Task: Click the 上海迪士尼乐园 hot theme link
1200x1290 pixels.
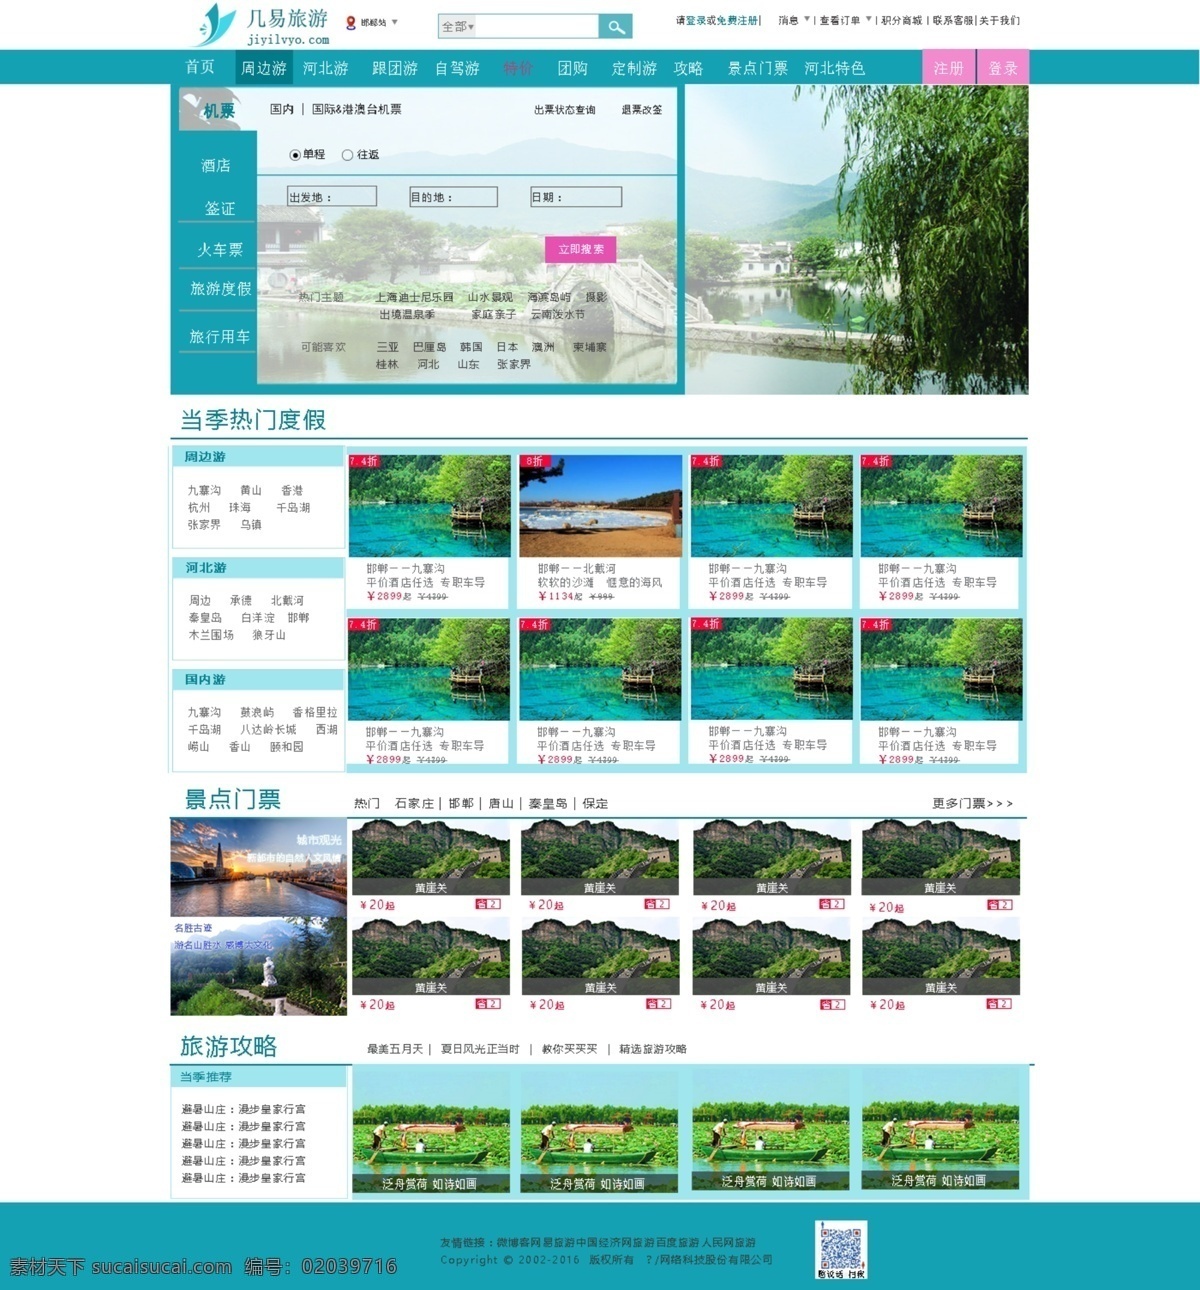Action: pos(414,297)
